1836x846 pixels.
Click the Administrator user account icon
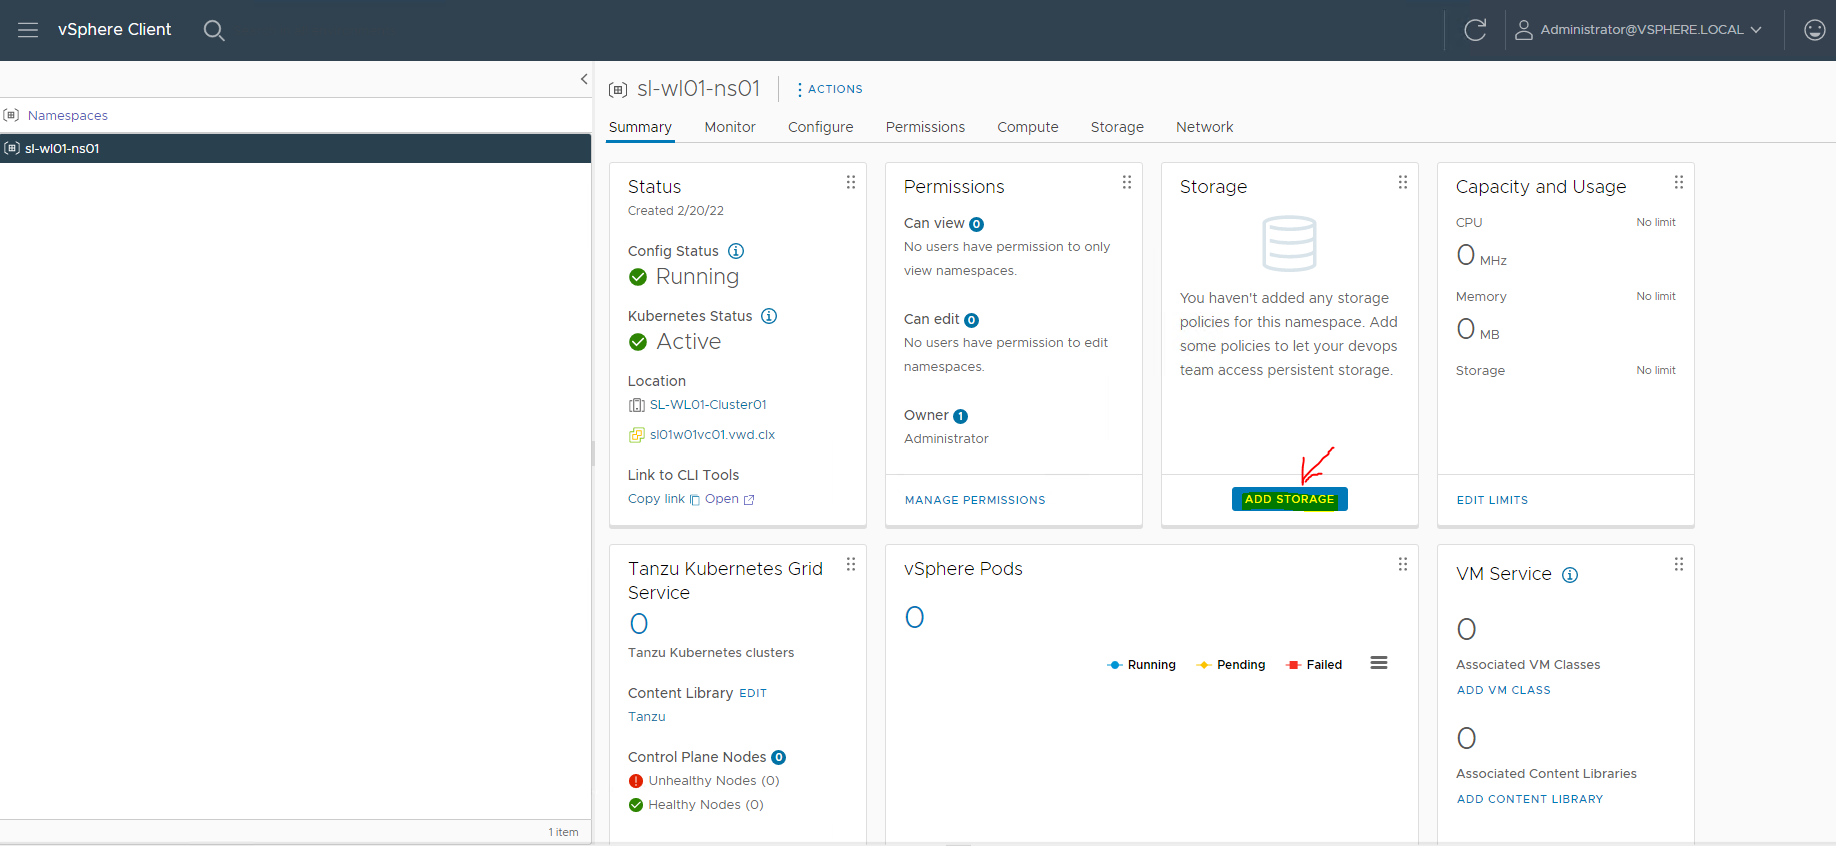(1523, 30)
